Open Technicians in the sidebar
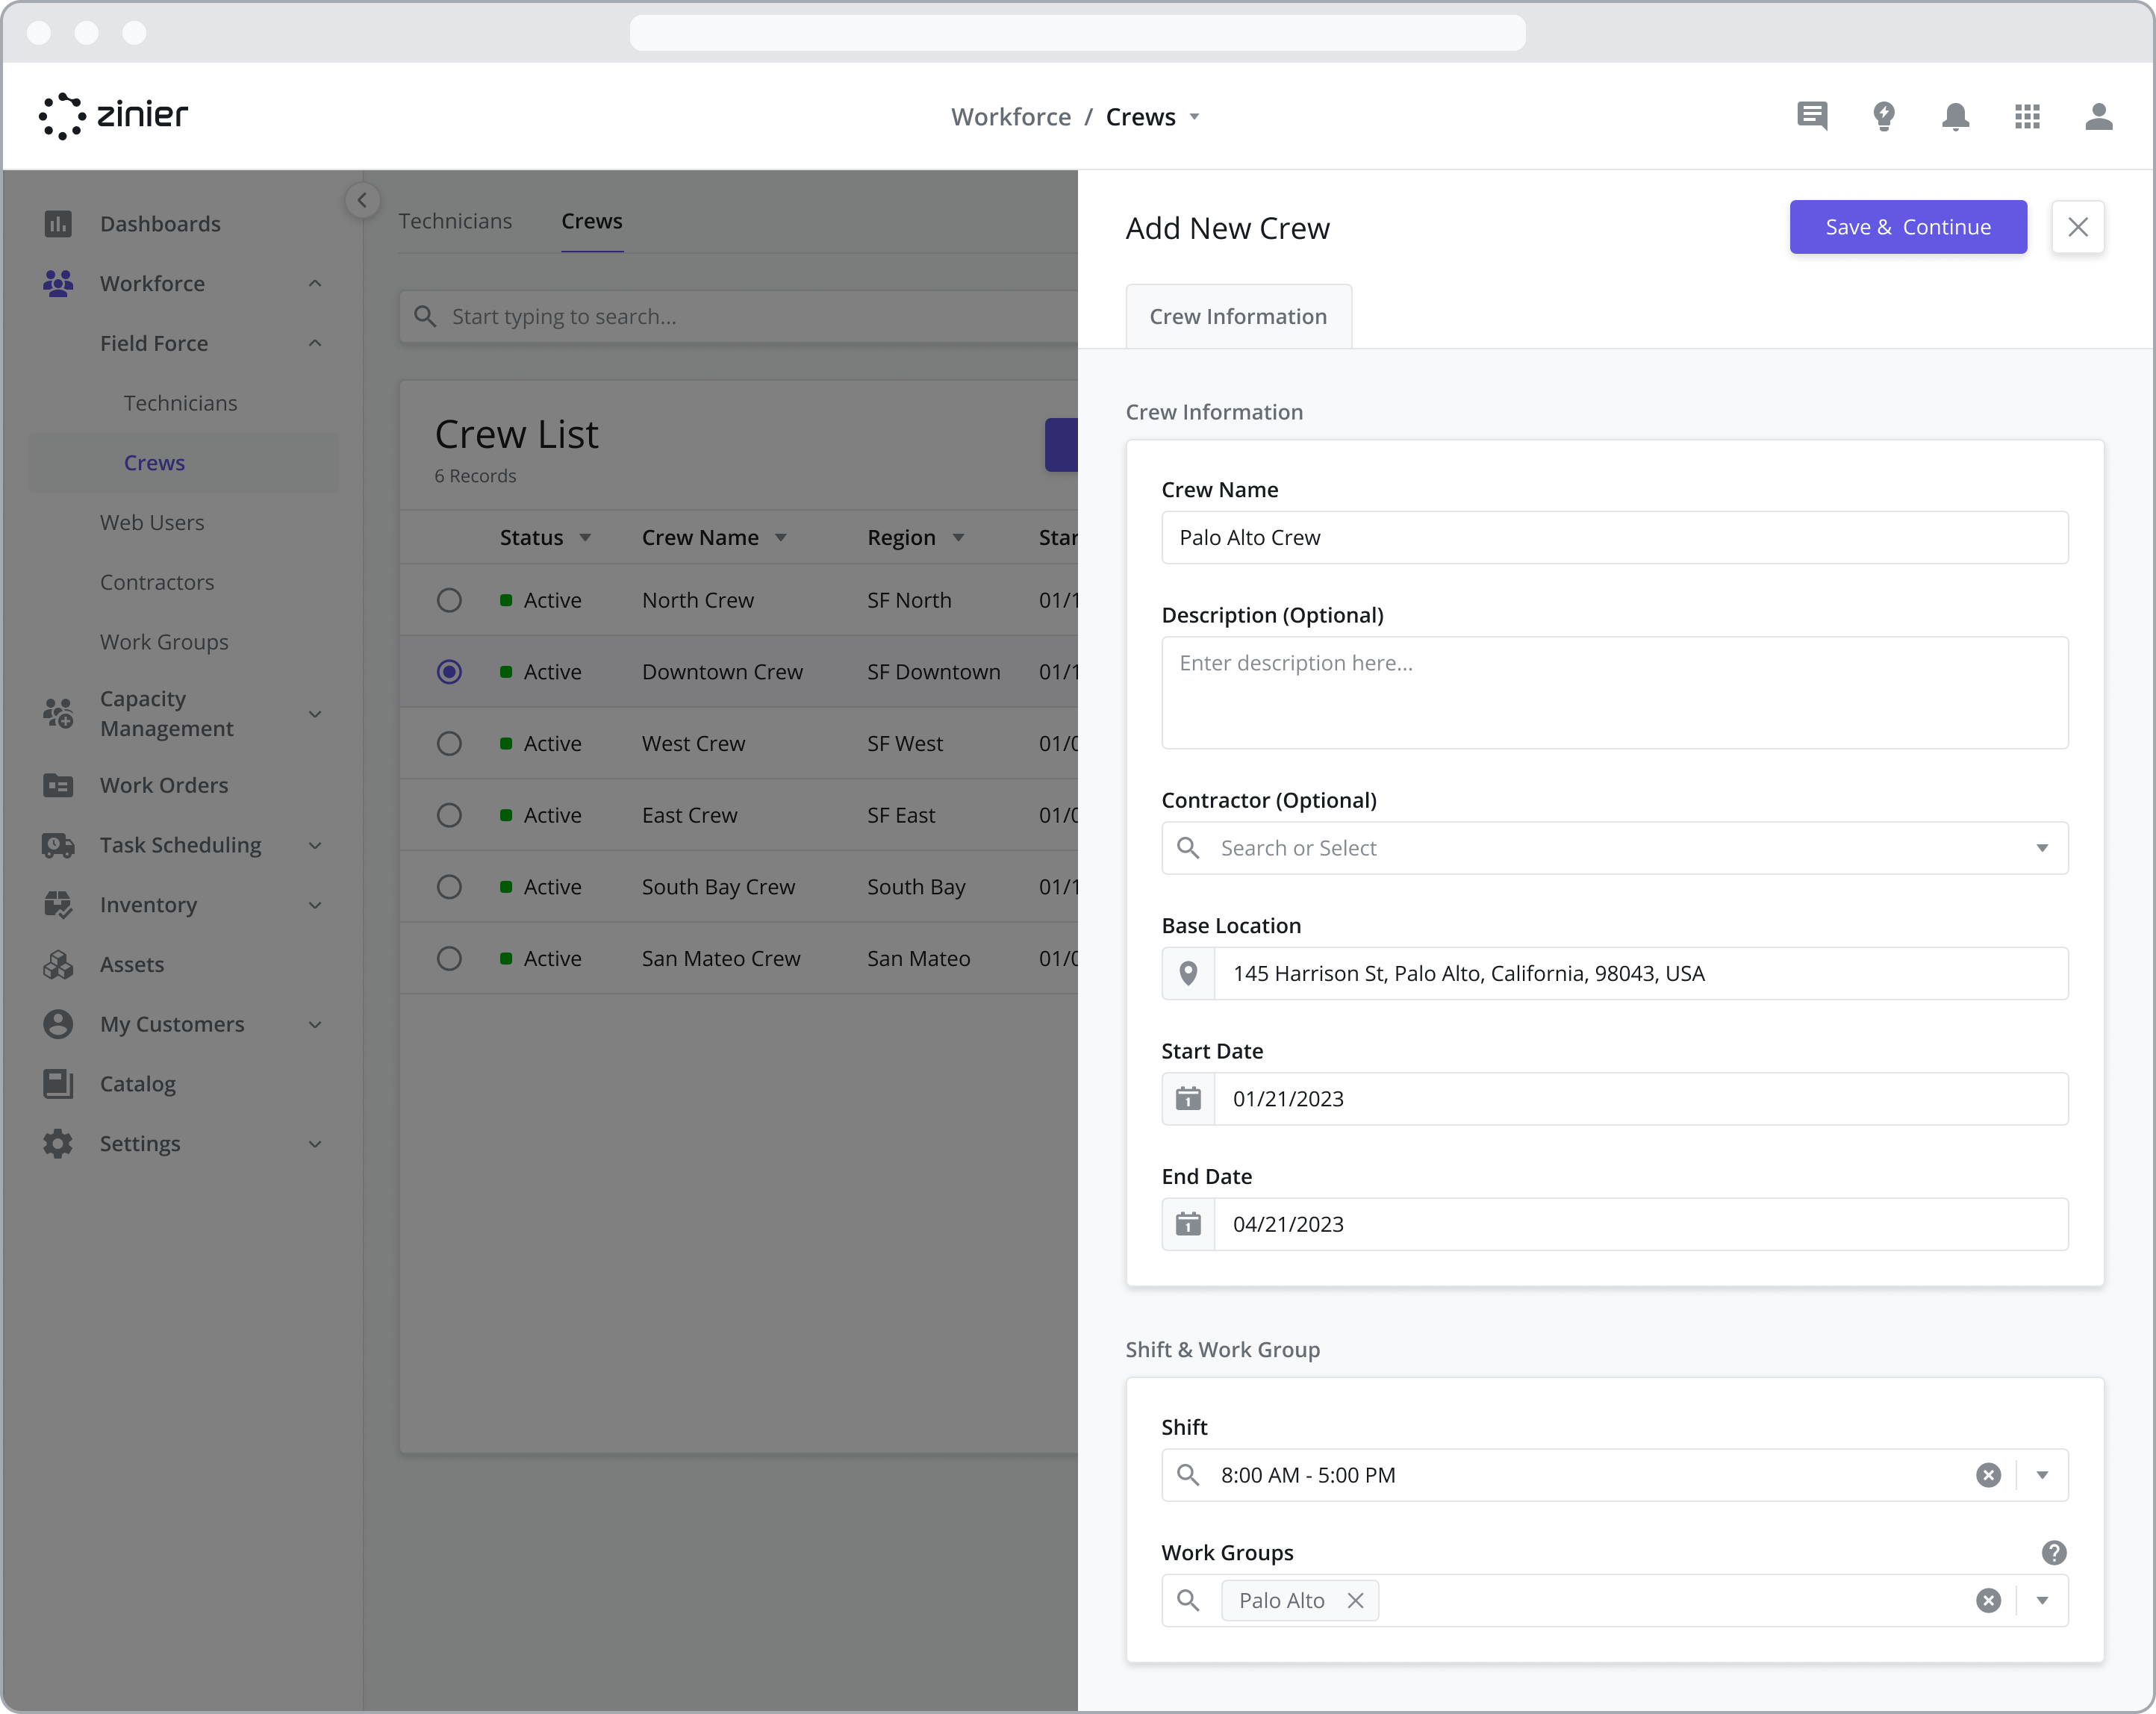Viewport: 2156px width, 1714px height. (x=181, y=403)
